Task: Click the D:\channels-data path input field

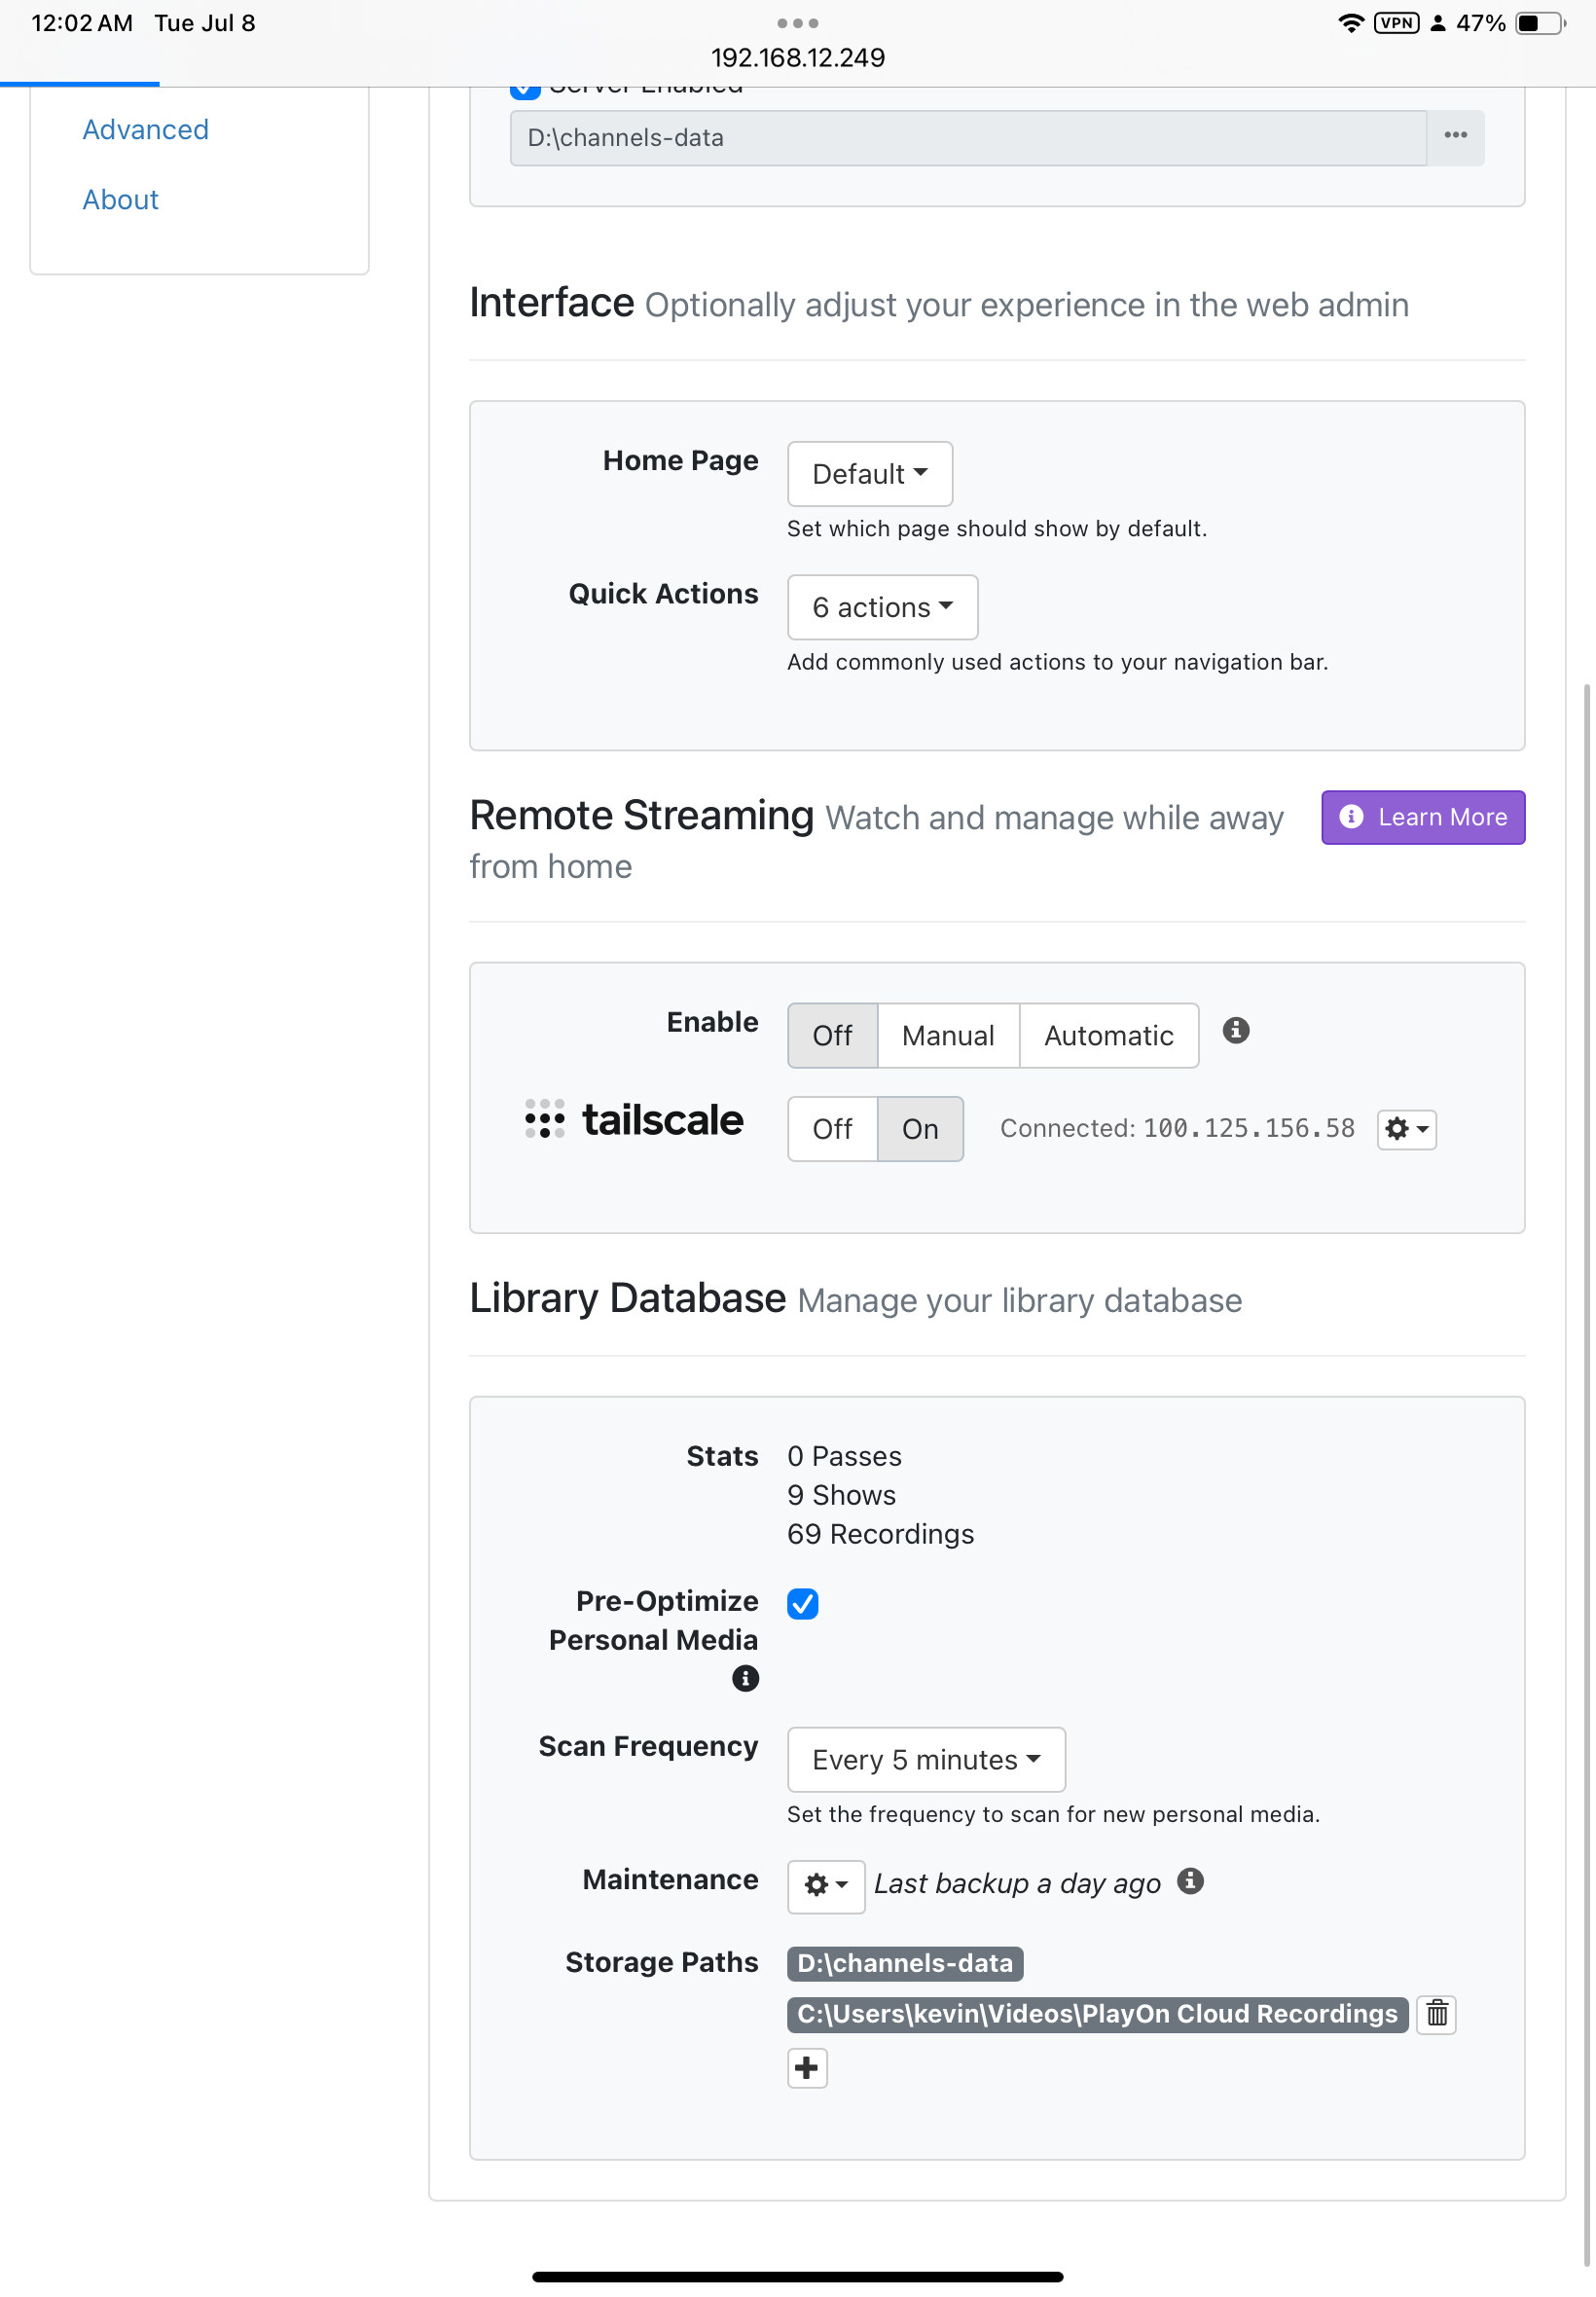Action: [966, 137]
